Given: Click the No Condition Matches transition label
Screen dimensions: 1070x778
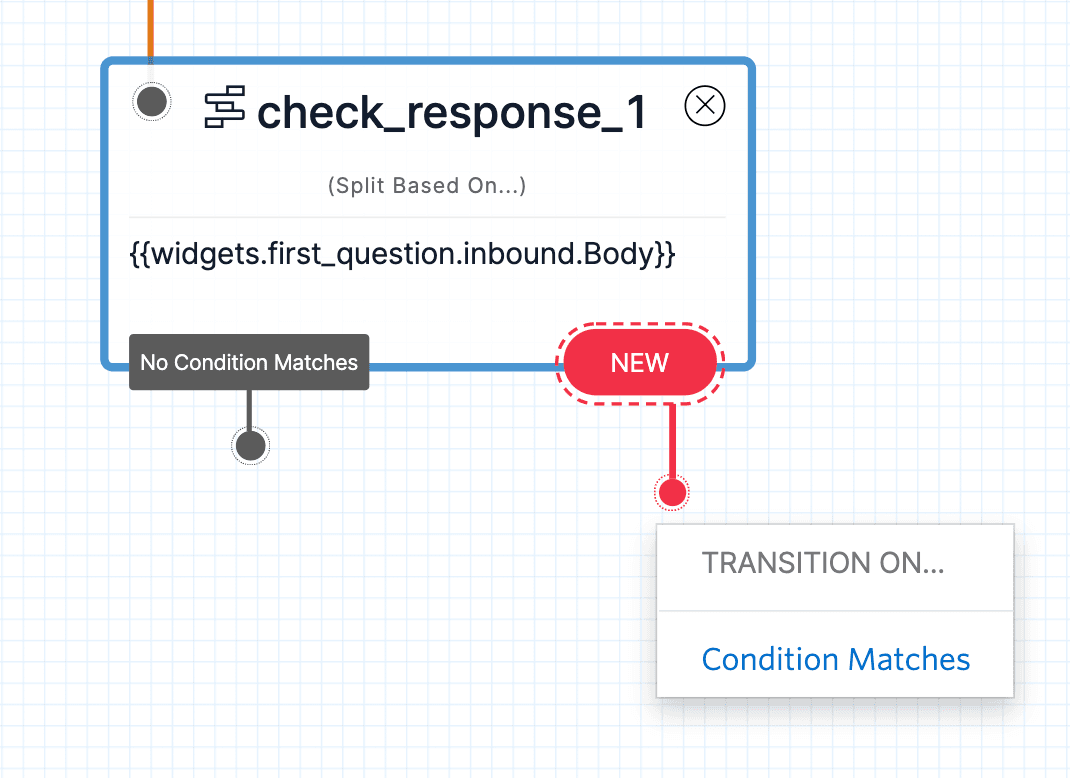Looking at the screenshot, I should coord(248,362).
